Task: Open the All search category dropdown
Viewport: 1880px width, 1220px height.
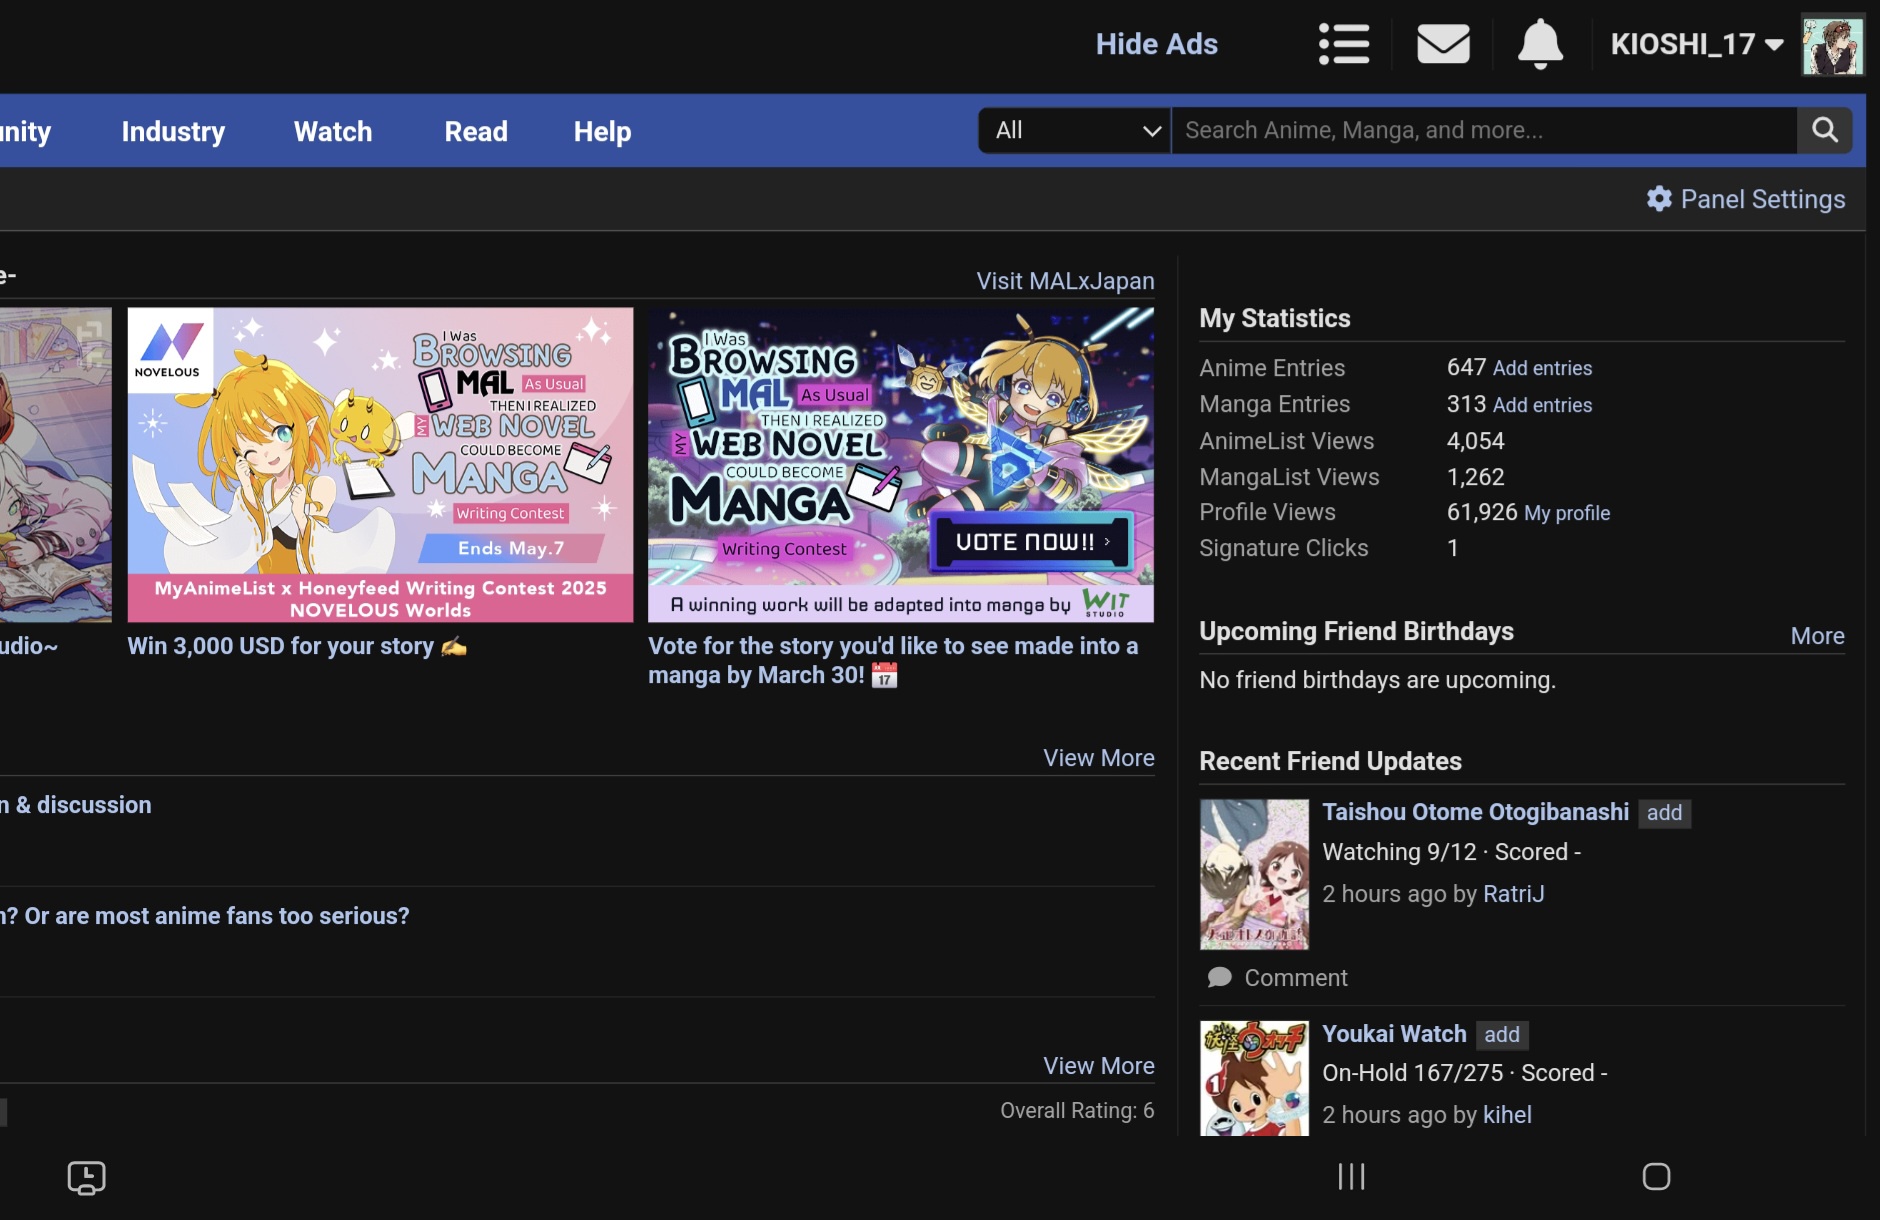Action: tap(1075, 130)
